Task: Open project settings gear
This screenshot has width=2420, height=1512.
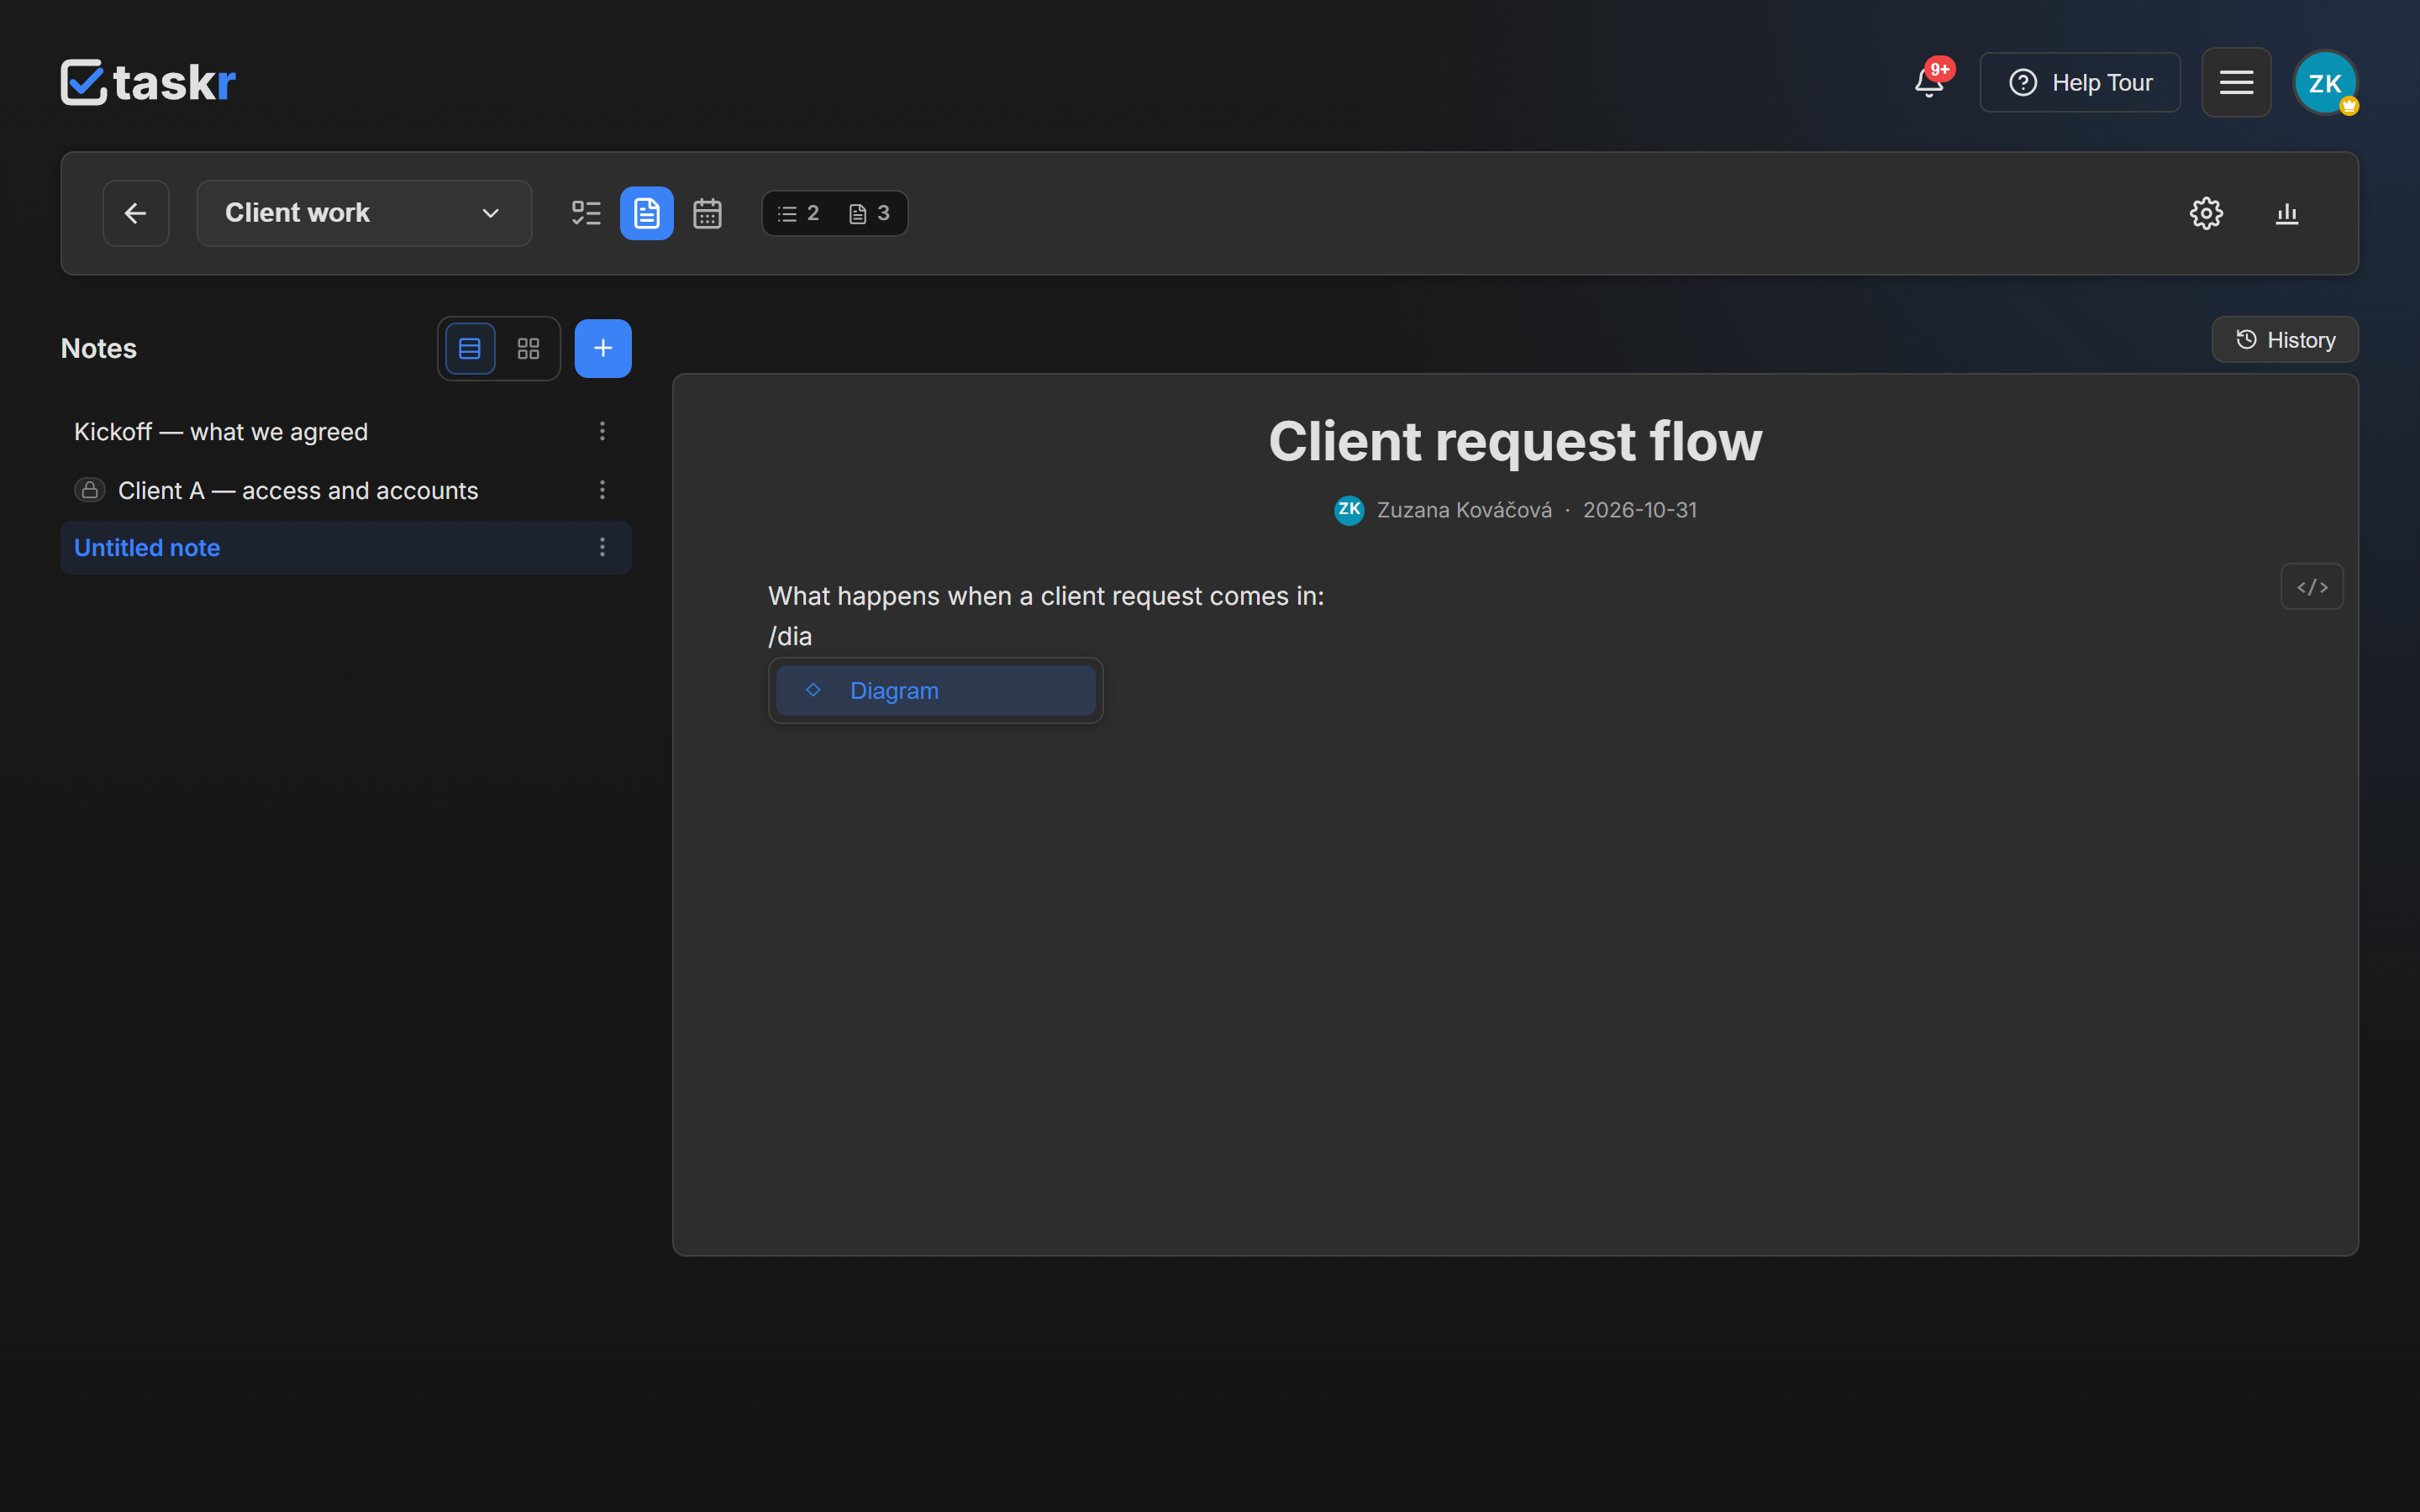Action: pyautogui.click(x=2206, y=213)
